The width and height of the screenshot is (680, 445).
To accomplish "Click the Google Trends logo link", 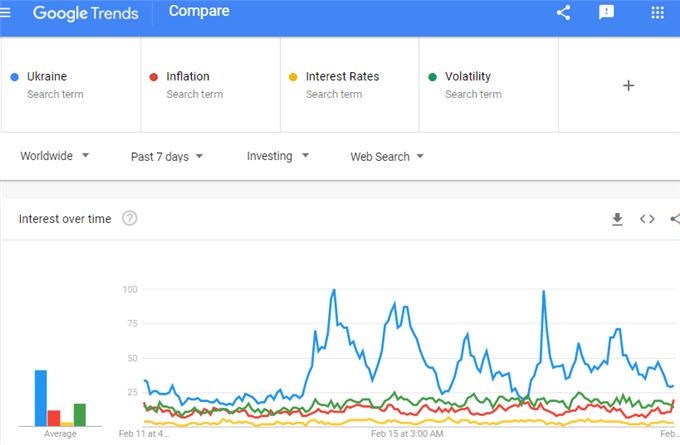I will point(85,13).
